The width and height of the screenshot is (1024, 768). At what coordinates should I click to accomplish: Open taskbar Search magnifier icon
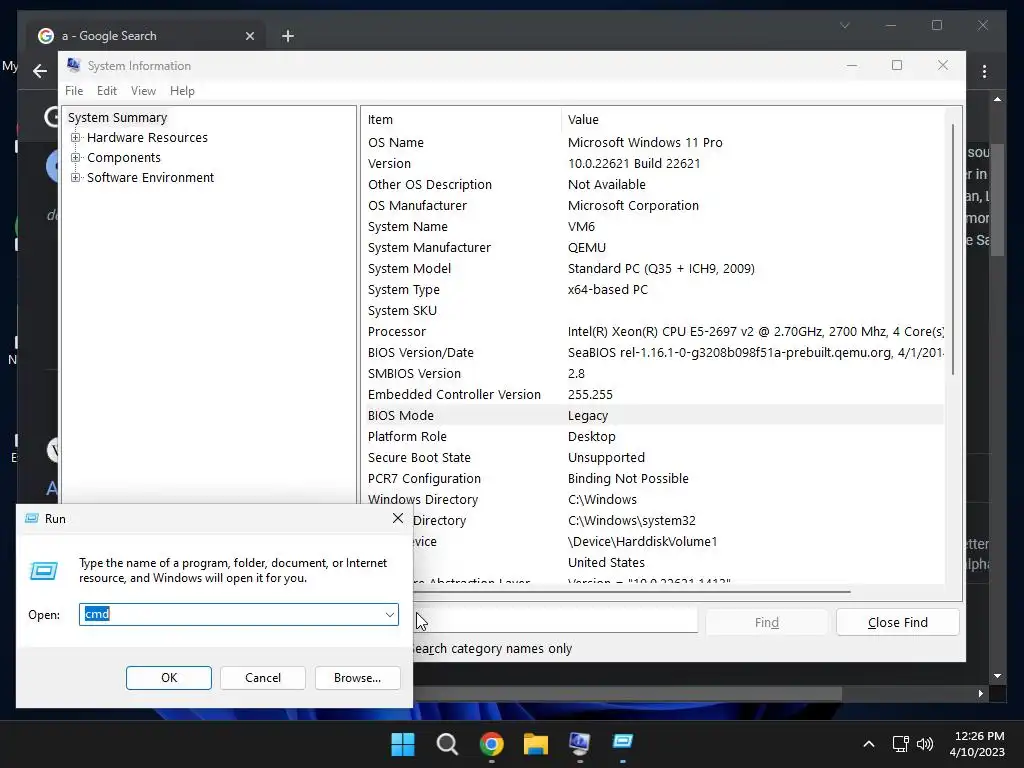point(447,744)
